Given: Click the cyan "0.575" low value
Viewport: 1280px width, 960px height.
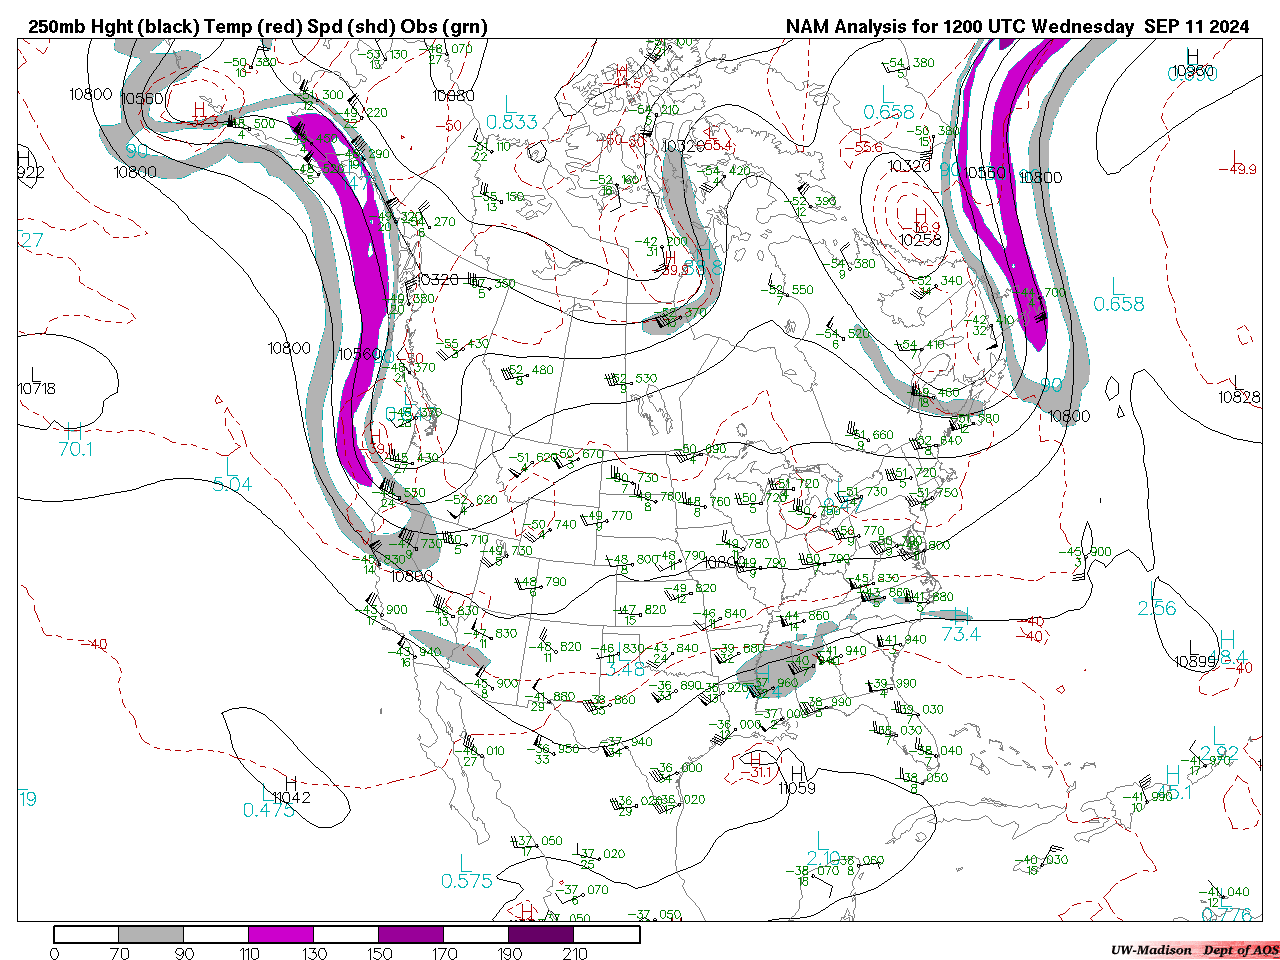Looking at the screenshot, I should click(467, 881).
